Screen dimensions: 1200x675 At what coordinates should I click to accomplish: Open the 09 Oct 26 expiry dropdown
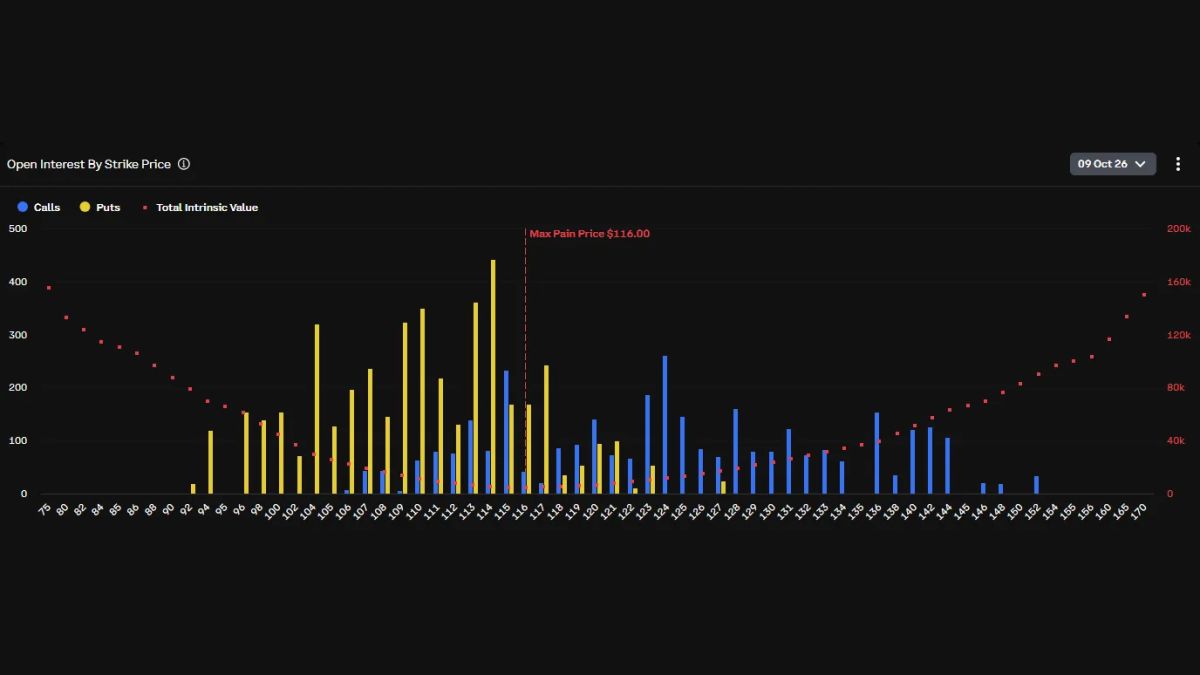pyautogui.click(x=1113, y=164)
